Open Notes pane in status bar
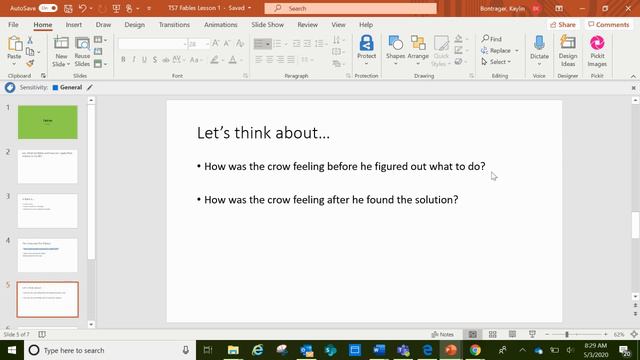The width and height of the screenshot is (640, 360). pyautogui.click(x=443, y=334)
